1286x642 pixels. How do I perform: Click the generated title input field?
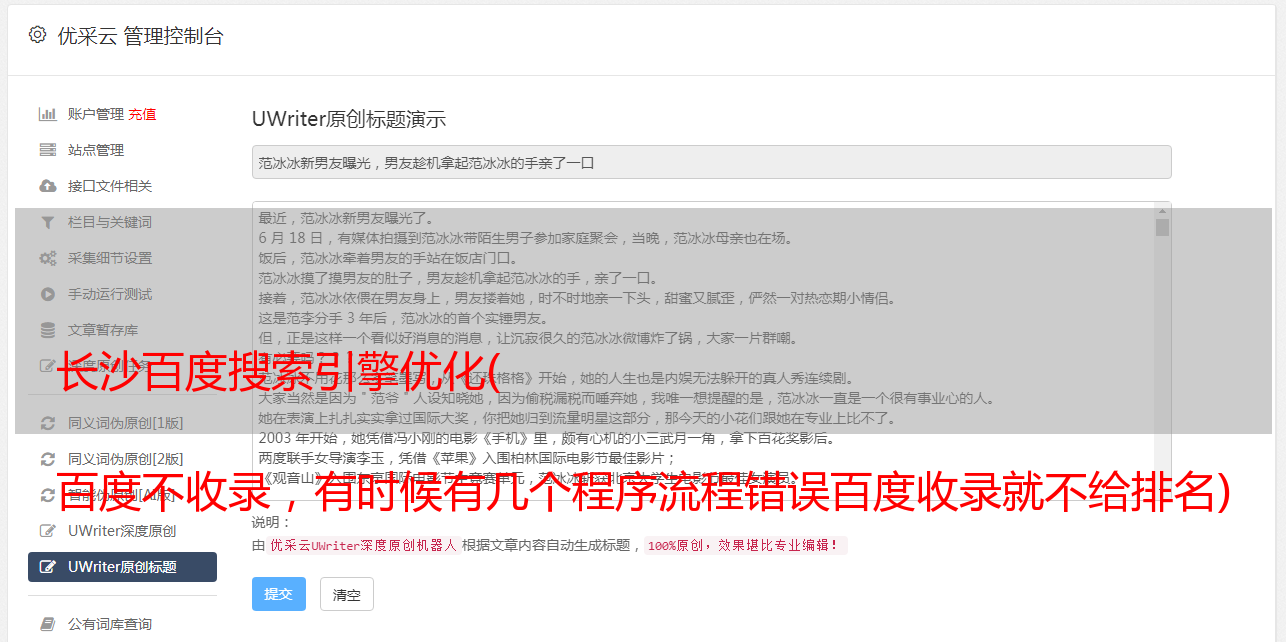711,162
